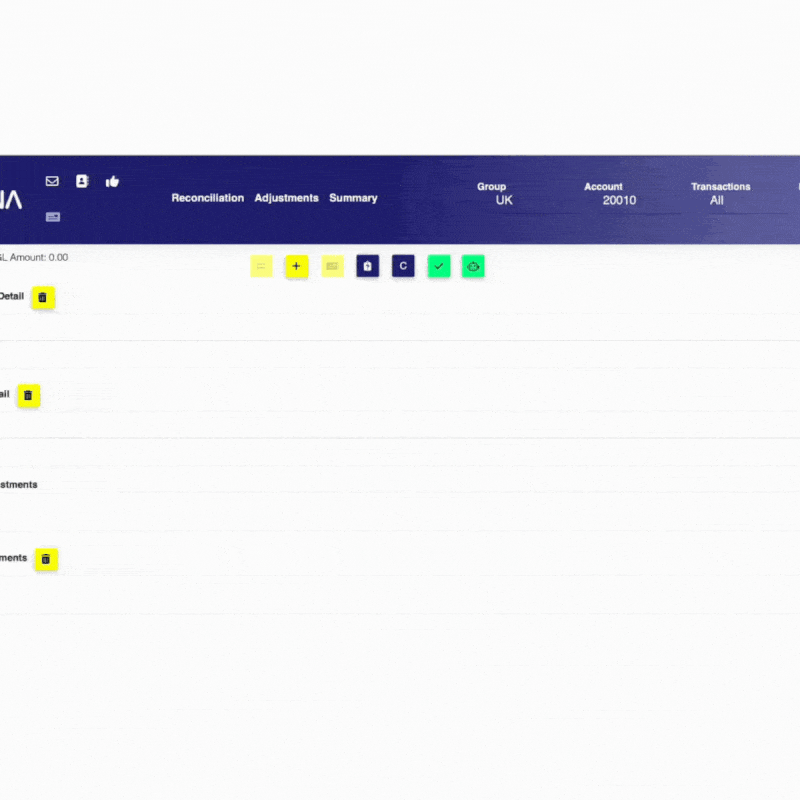Select the Reconciliation navigation link
This screenshot has height=800, width=800.
coord(207,198)
